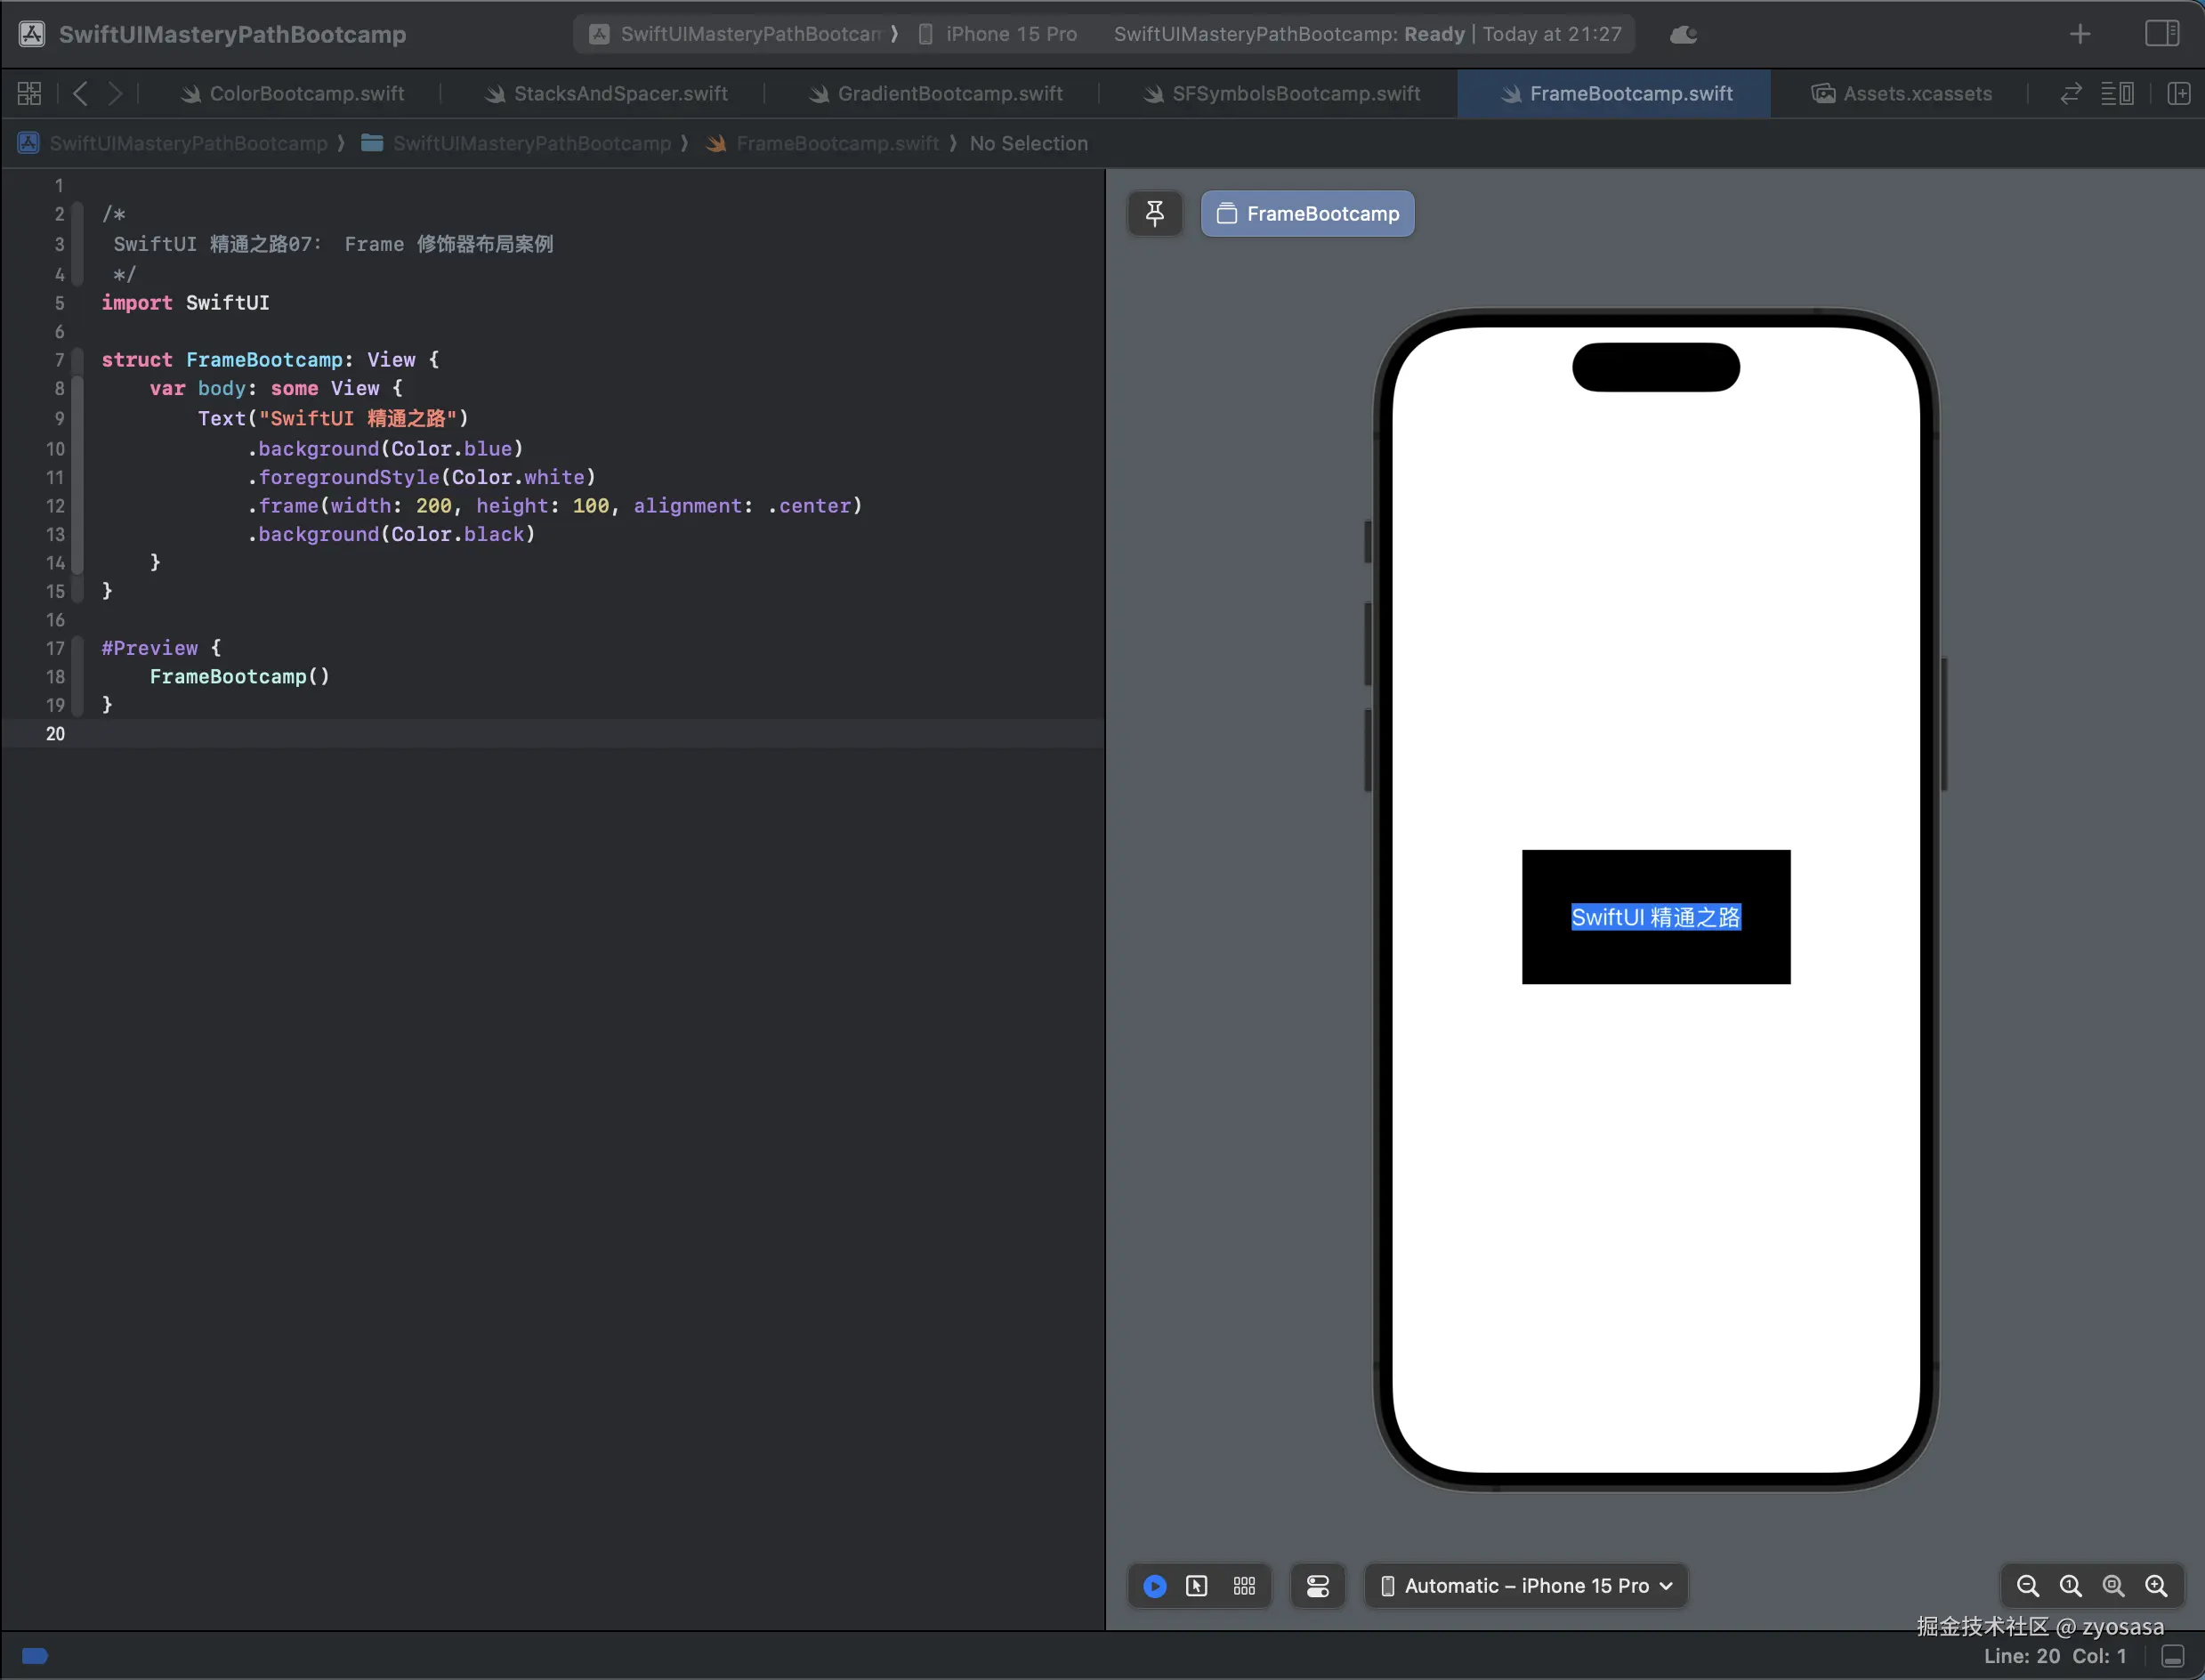The image size is (2205, 1680).
Task: Toggle the bottom debug area
Action: pos(2172,1656)
